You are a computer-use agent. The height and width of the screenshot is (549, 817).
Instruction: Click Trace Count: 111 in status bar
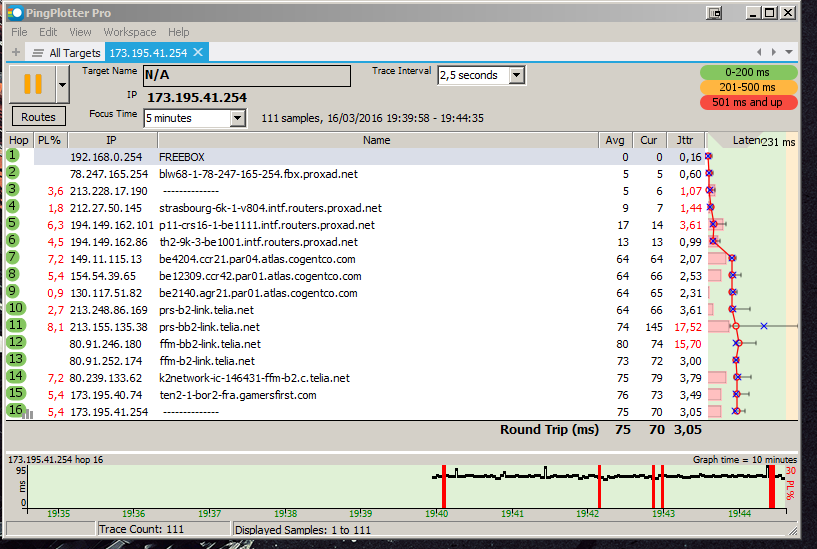click(141, 529)
